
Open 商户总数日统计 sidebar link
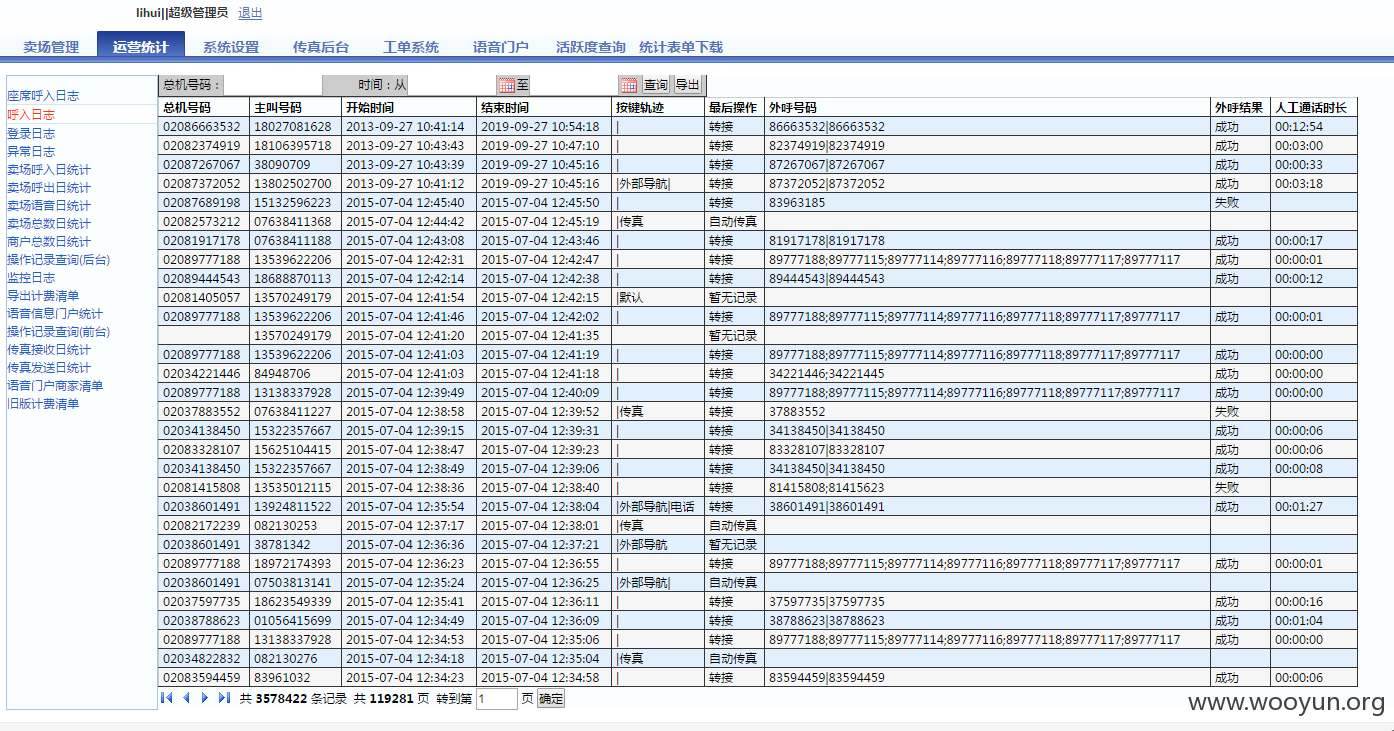[49, 241]
